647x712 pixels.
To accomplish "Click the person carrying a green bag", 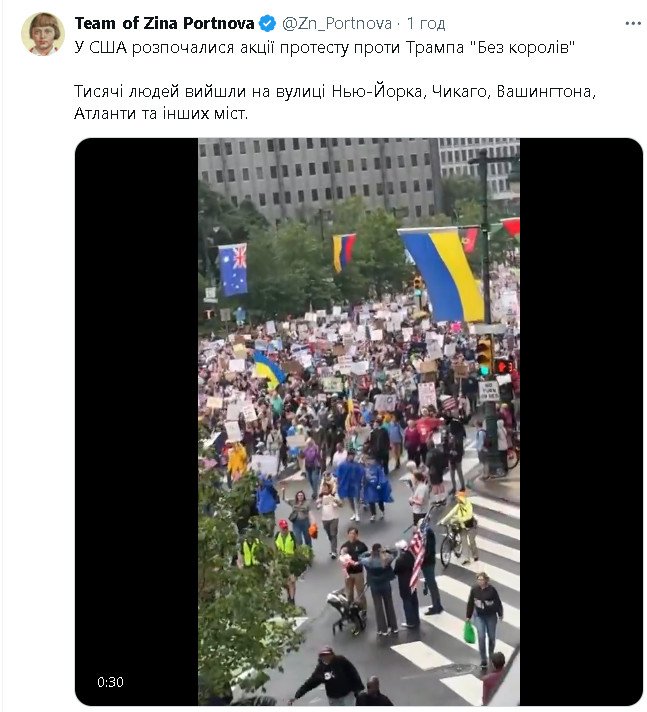I will coord(484,618).
